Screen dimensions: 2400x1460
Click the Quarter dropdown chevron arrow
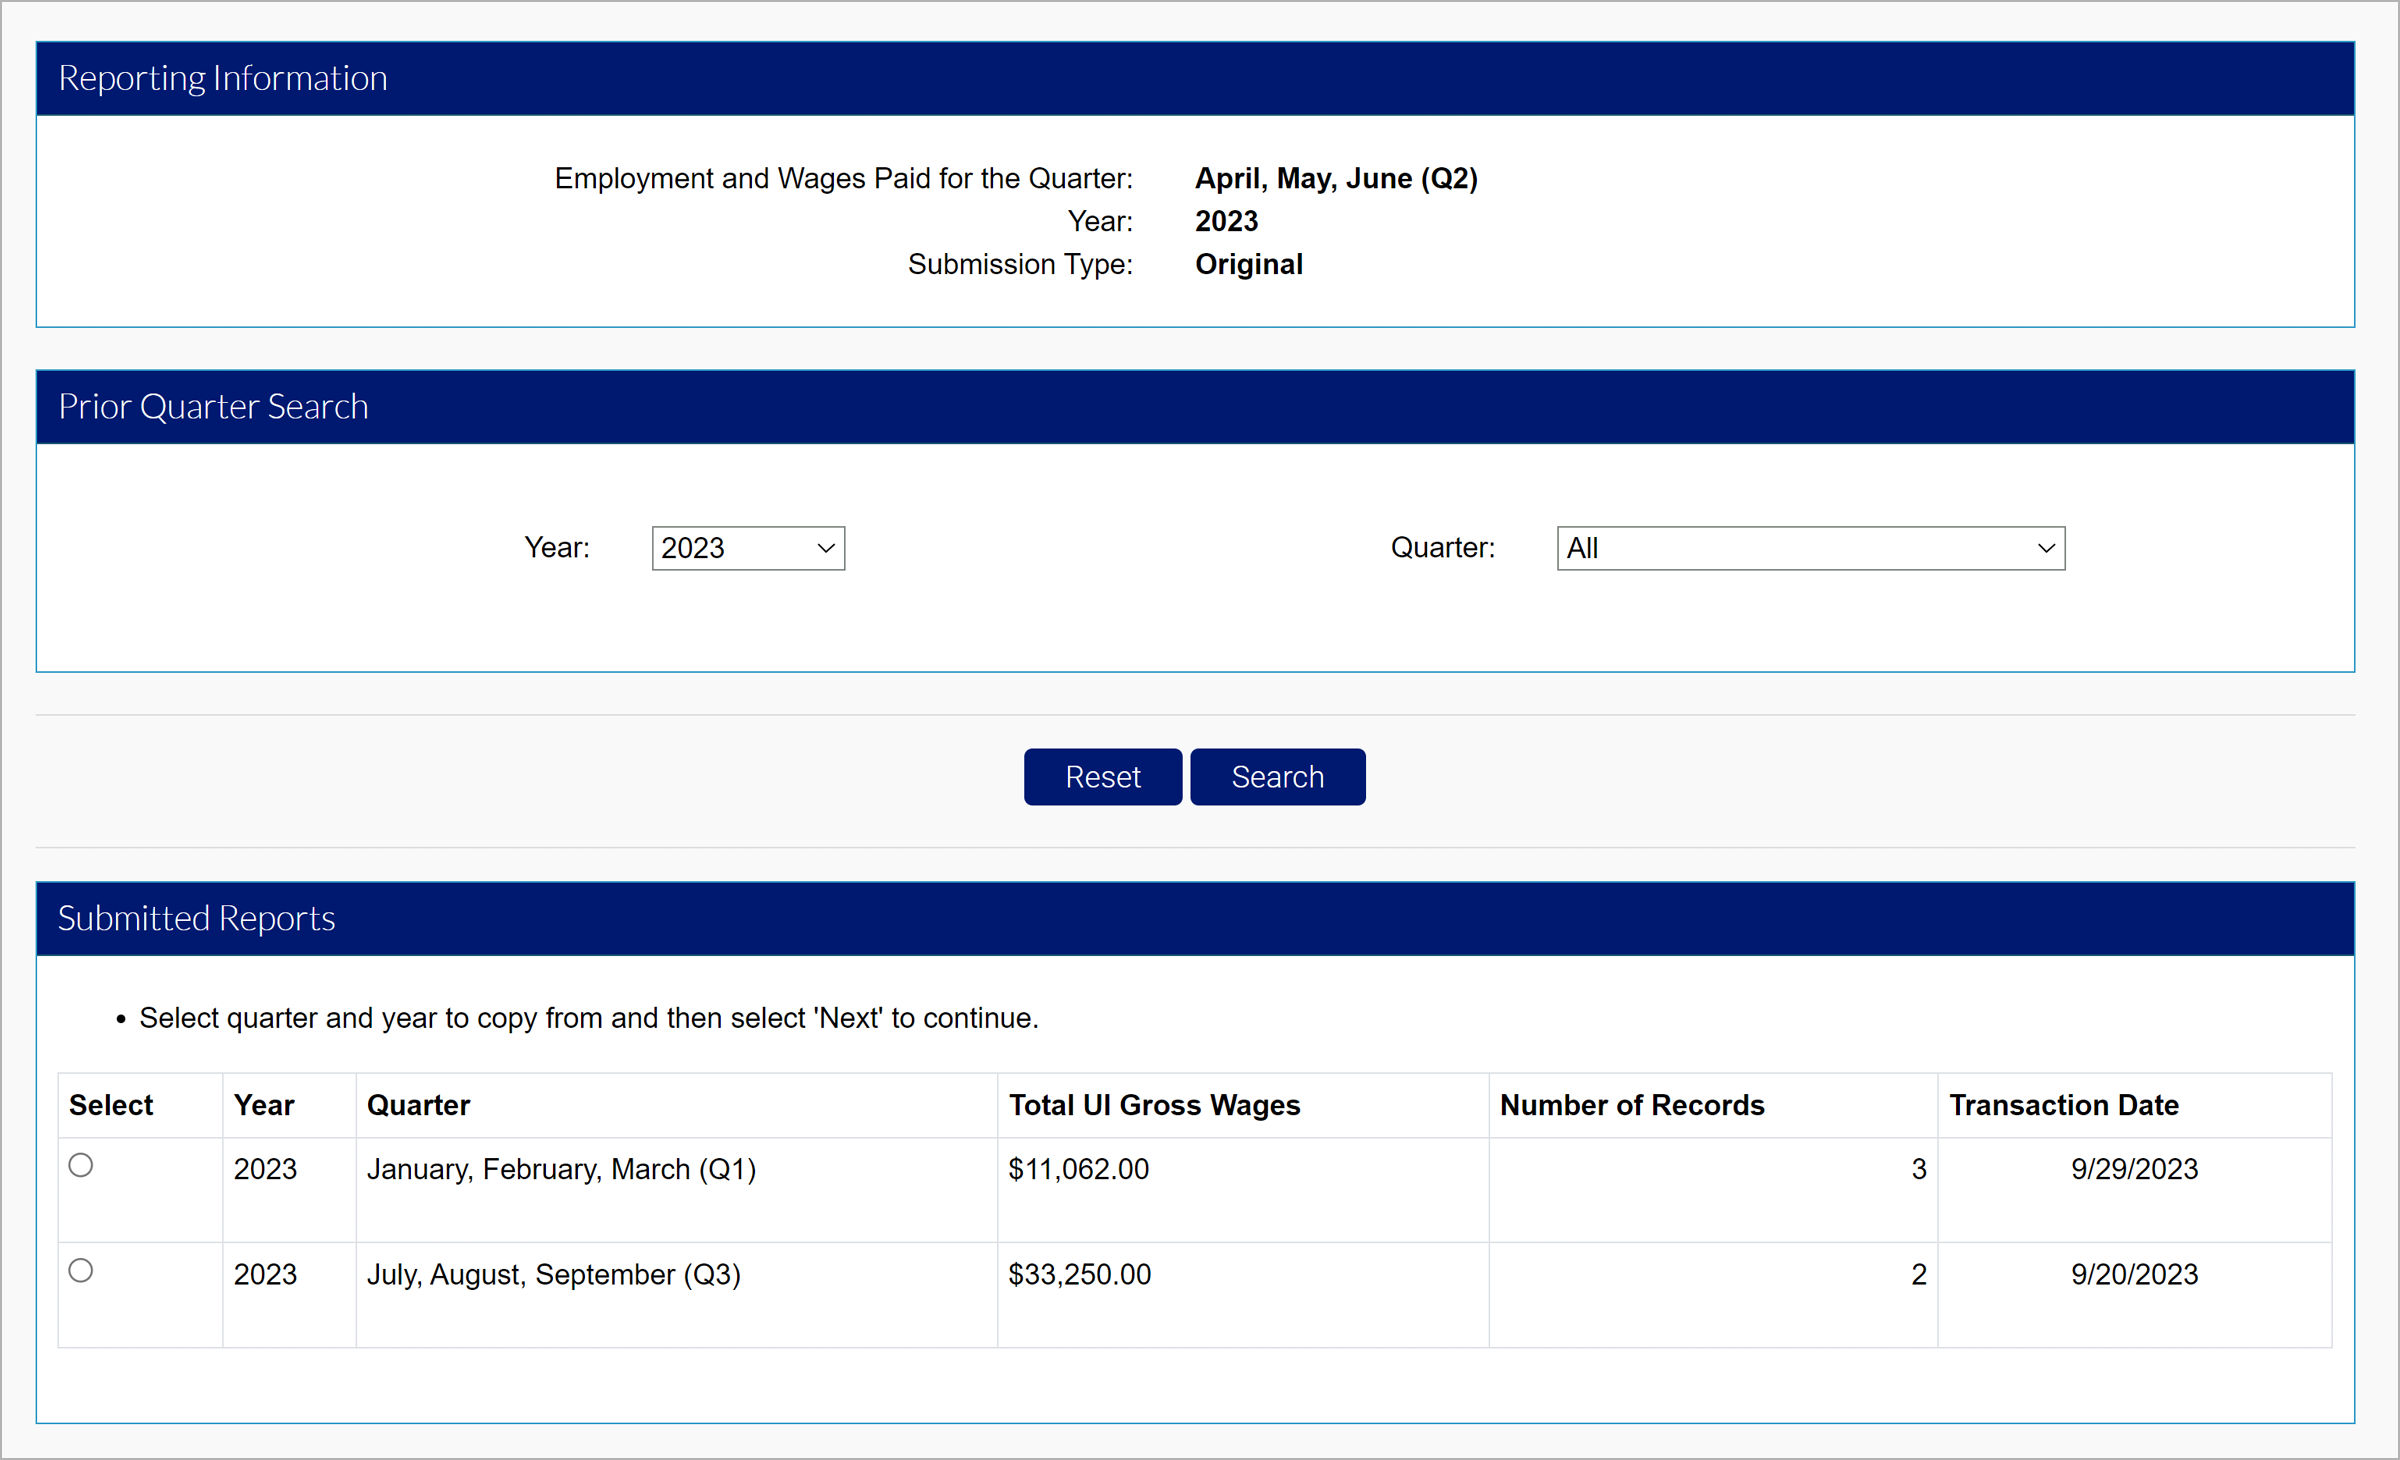point(2046,548)
